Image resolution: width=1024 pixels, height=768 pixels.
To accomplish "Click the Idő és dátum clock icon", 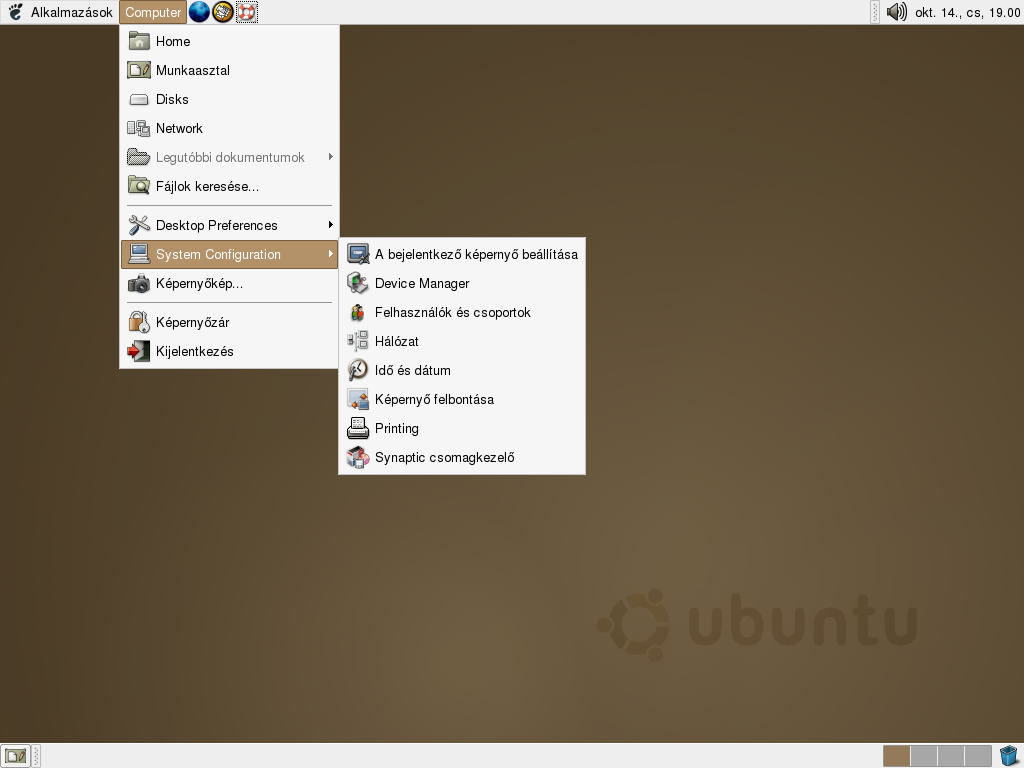I will click(x=358, y=370).
